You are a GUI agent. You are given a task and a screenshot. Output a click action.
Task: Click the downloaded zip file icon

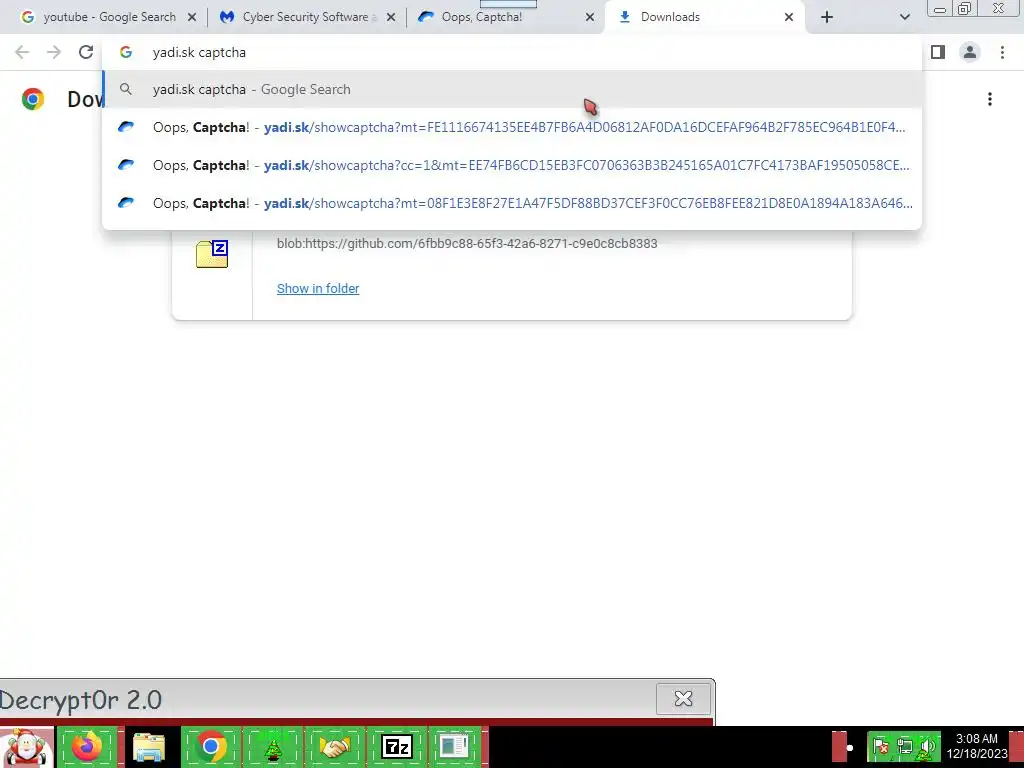coord(212,254)
